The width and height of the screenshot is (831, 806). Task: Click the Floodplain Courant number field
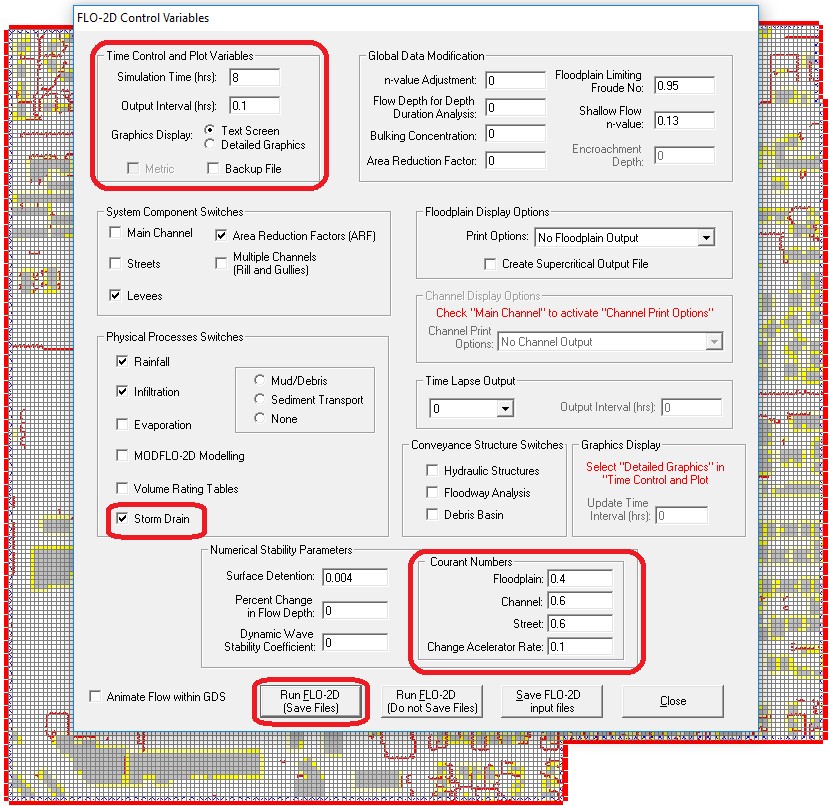(x=579, y=578)
